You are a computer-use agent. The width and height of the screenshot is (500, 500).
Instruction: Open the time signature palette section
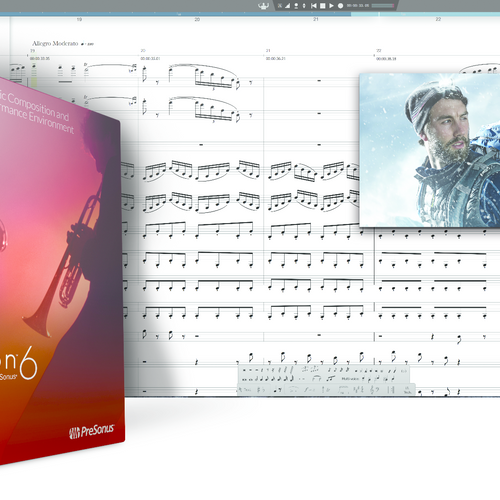click(359, 390)
